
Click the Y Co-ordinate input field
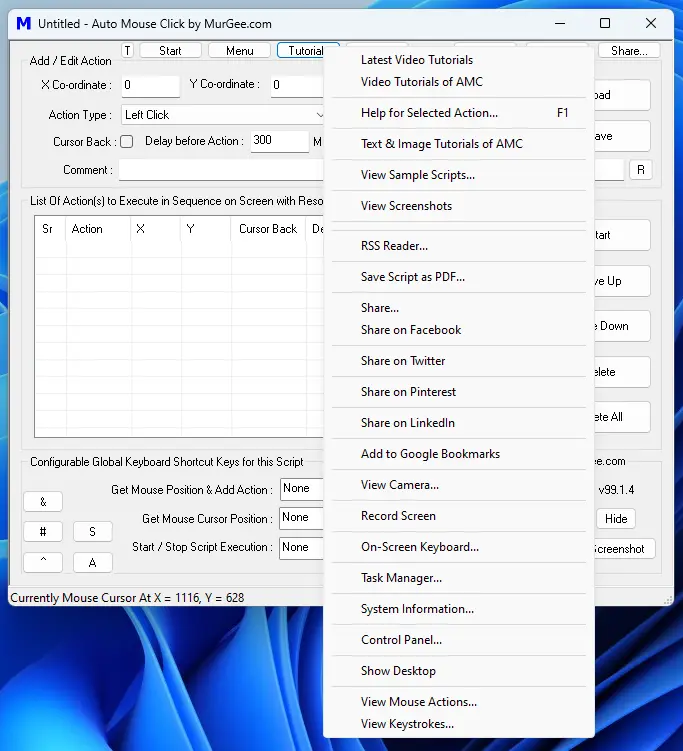pyautogui.click(x=297, y=86)
